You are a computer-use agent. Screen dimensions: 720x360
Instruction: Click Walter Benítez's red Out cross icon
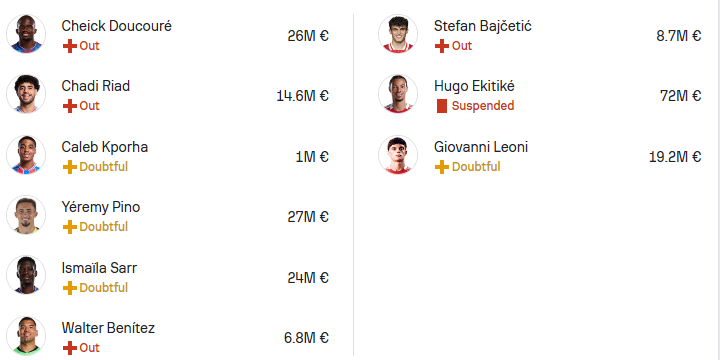click(69, 348)
